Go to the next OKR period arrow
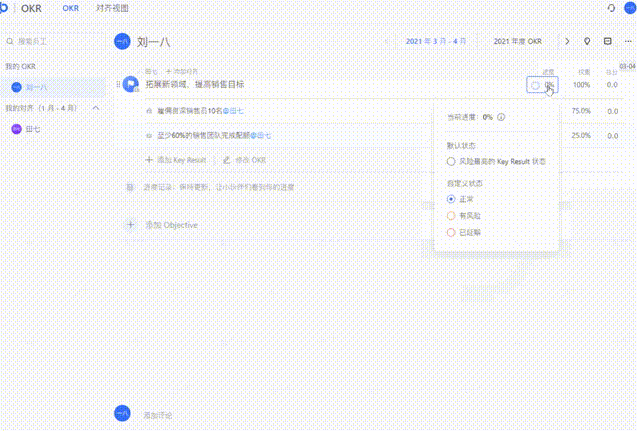The image size is (637, 431). click(567, 41)
